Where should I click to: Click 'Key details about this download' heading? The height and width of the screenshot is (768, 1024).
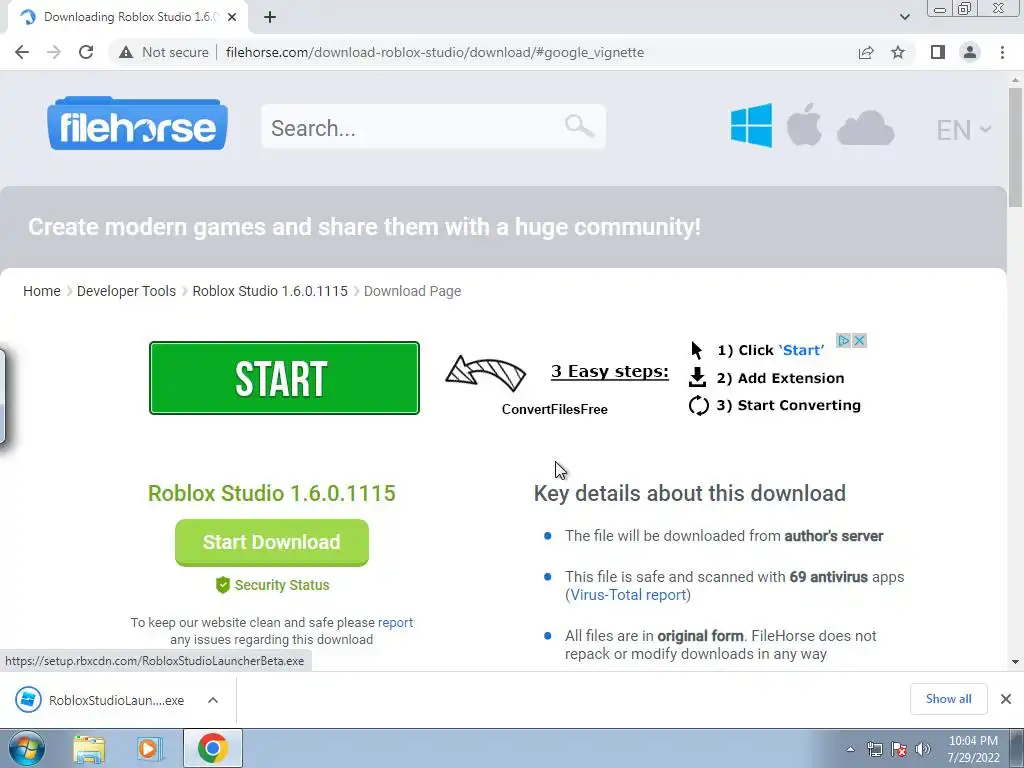point(690,493)
